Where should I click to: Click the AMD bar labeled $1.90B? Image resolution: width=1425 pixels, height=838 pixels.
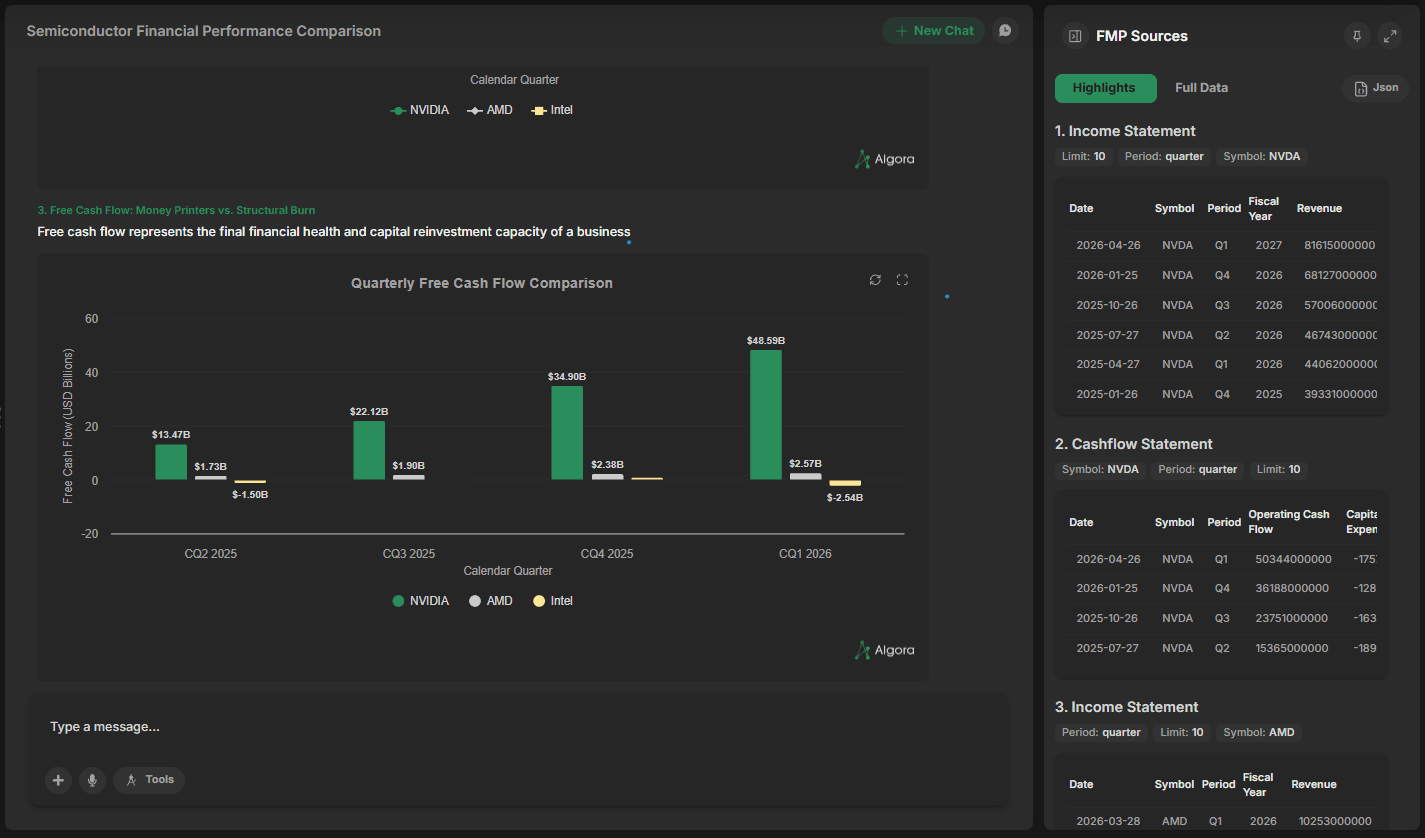point(409,478)
